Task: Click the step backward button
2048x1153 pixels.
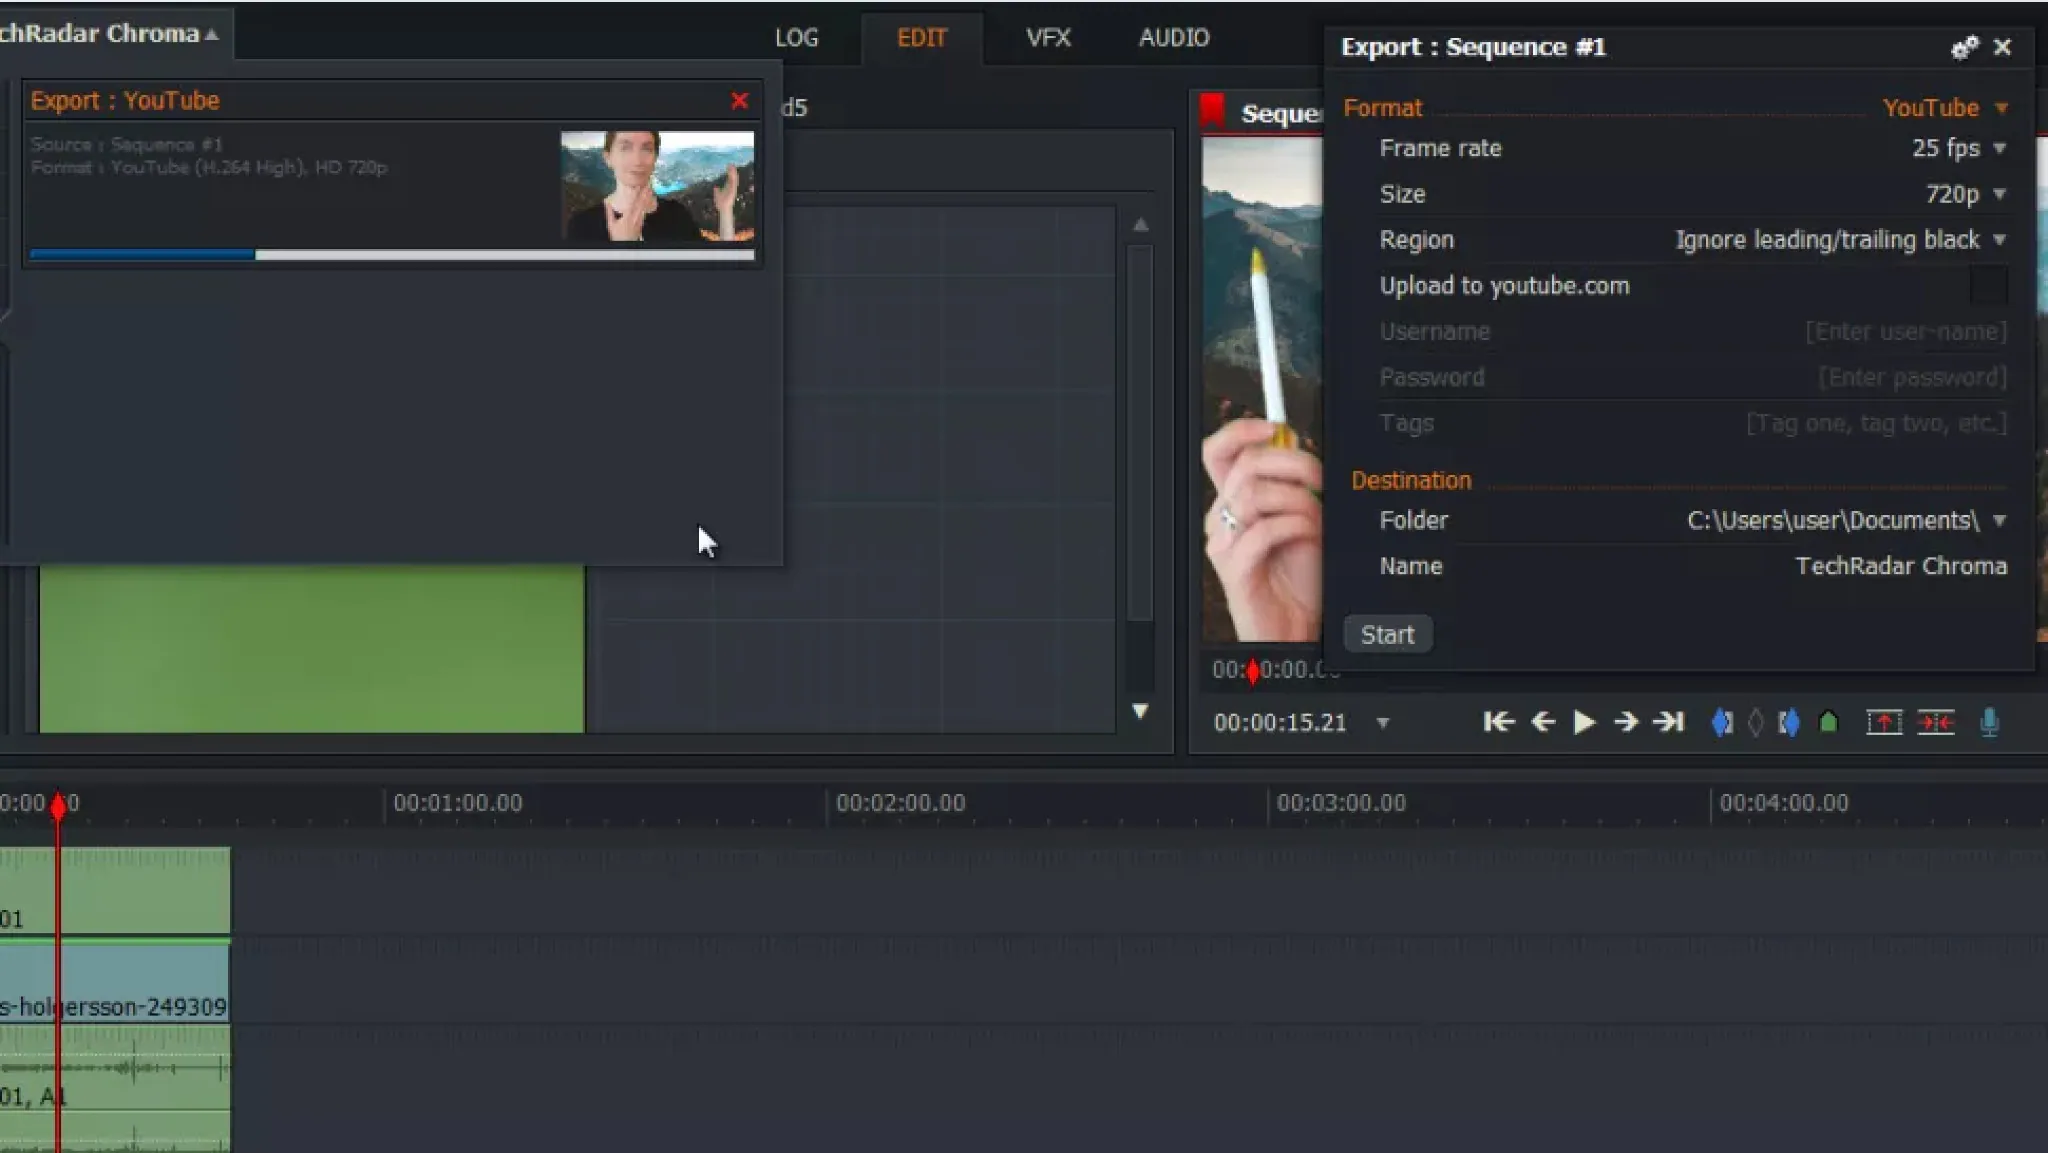Action: coord(1540,721)
